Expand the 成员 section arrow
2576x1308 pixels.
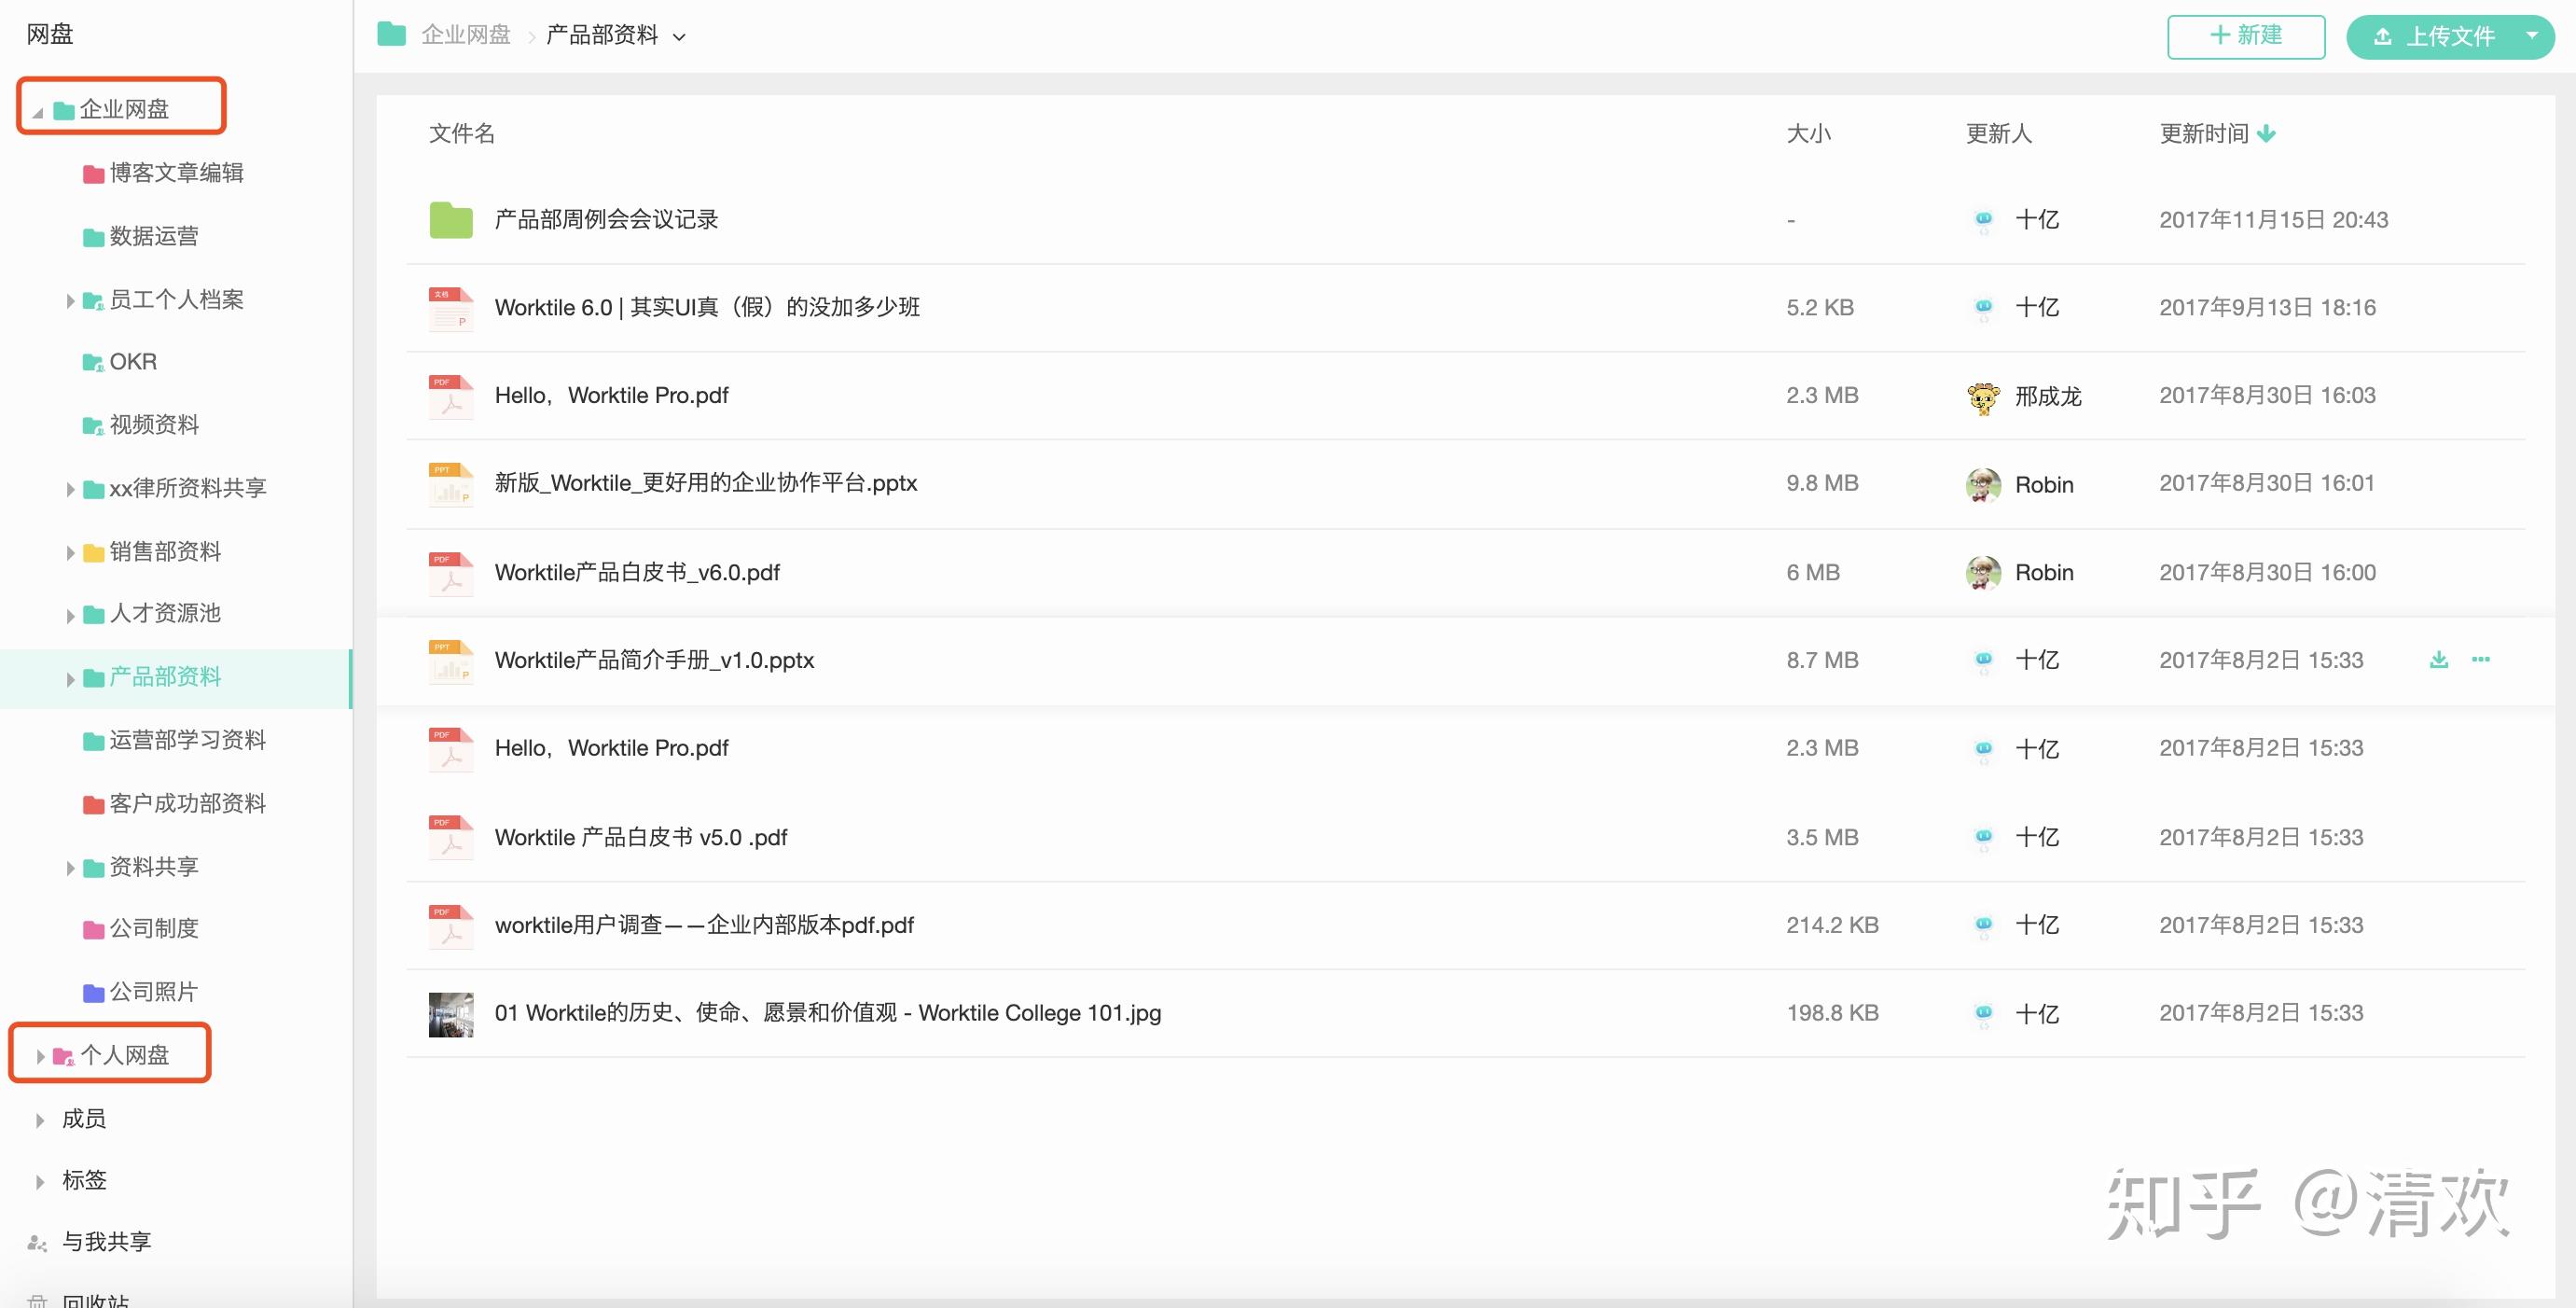tap(40, 1120)
